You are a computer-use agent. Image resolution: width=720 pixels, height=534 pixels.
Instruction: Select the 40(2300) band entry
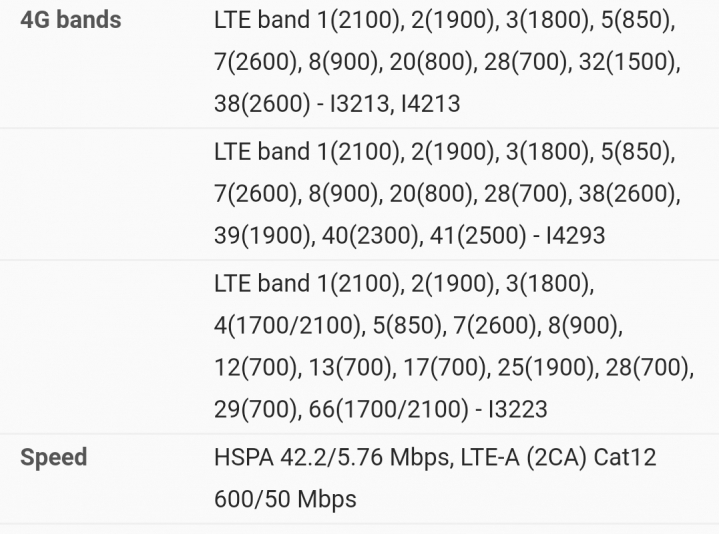point(371,235)
